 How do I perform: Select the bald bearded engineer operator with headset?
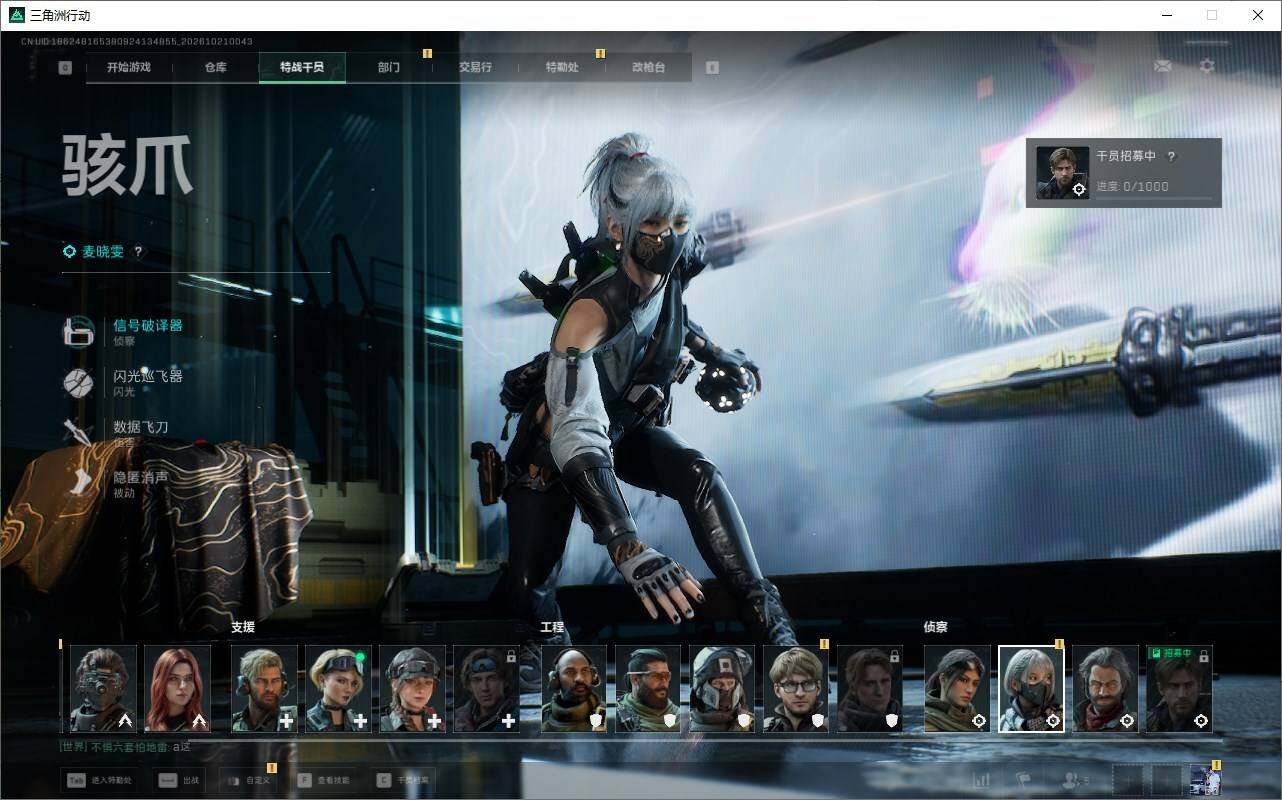[x=573, y=689]
